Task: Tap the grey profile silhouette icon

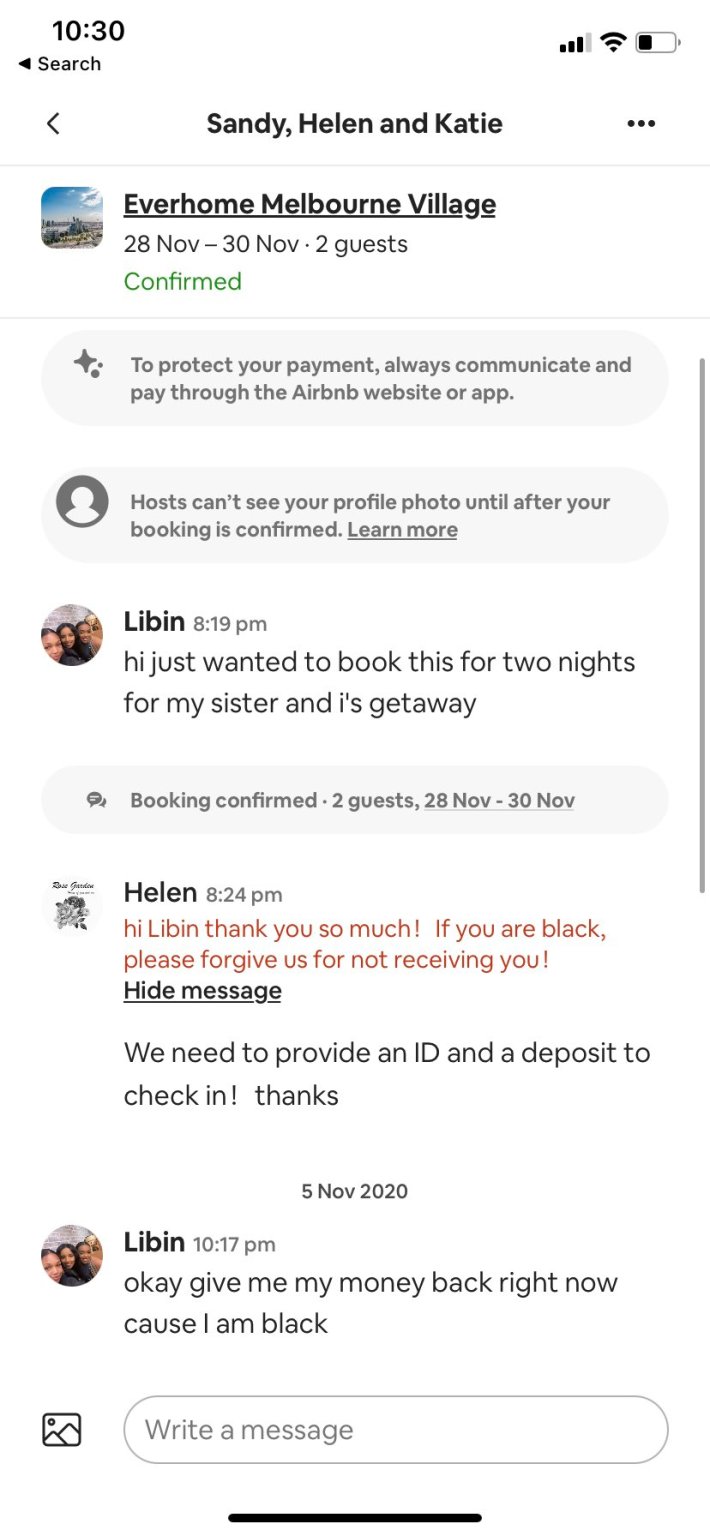Action: point(82,502)
